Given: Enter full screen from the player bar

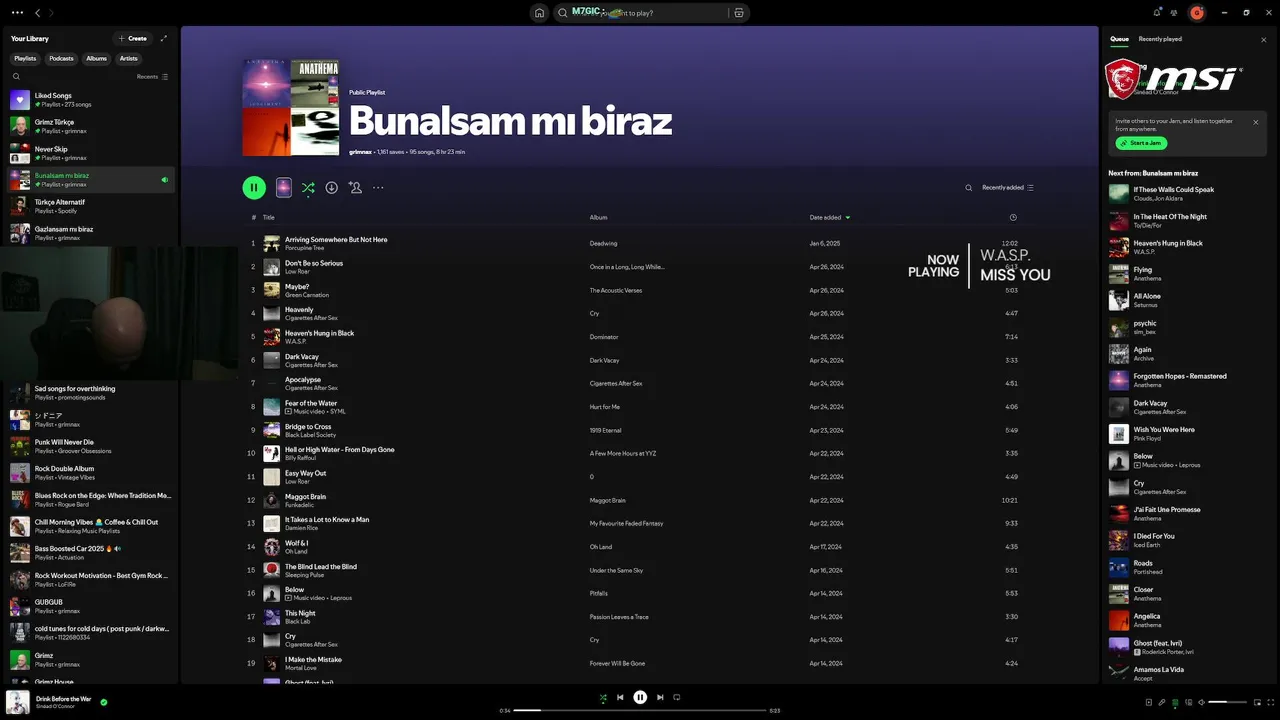Looking at the screenshot, I should pyautogui.click(x=1269, y=702).
